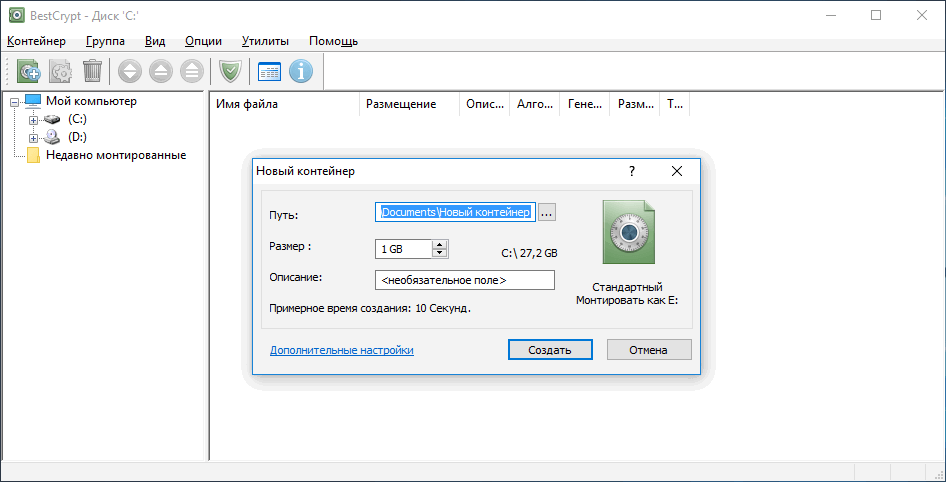Viewport: 946px width, 482px height.
Task: Decrease container size with down arrow
Action: tap(440, 253)
